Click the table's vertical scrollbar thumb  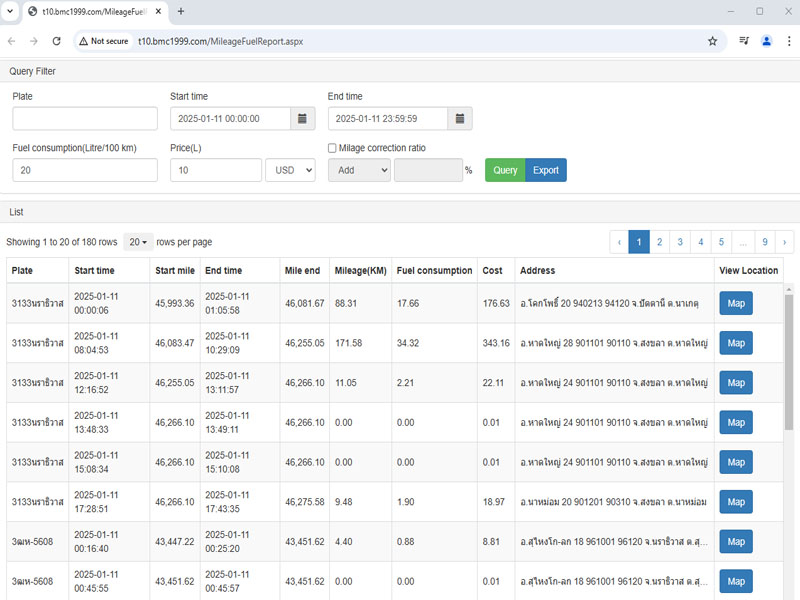point(789,362)
